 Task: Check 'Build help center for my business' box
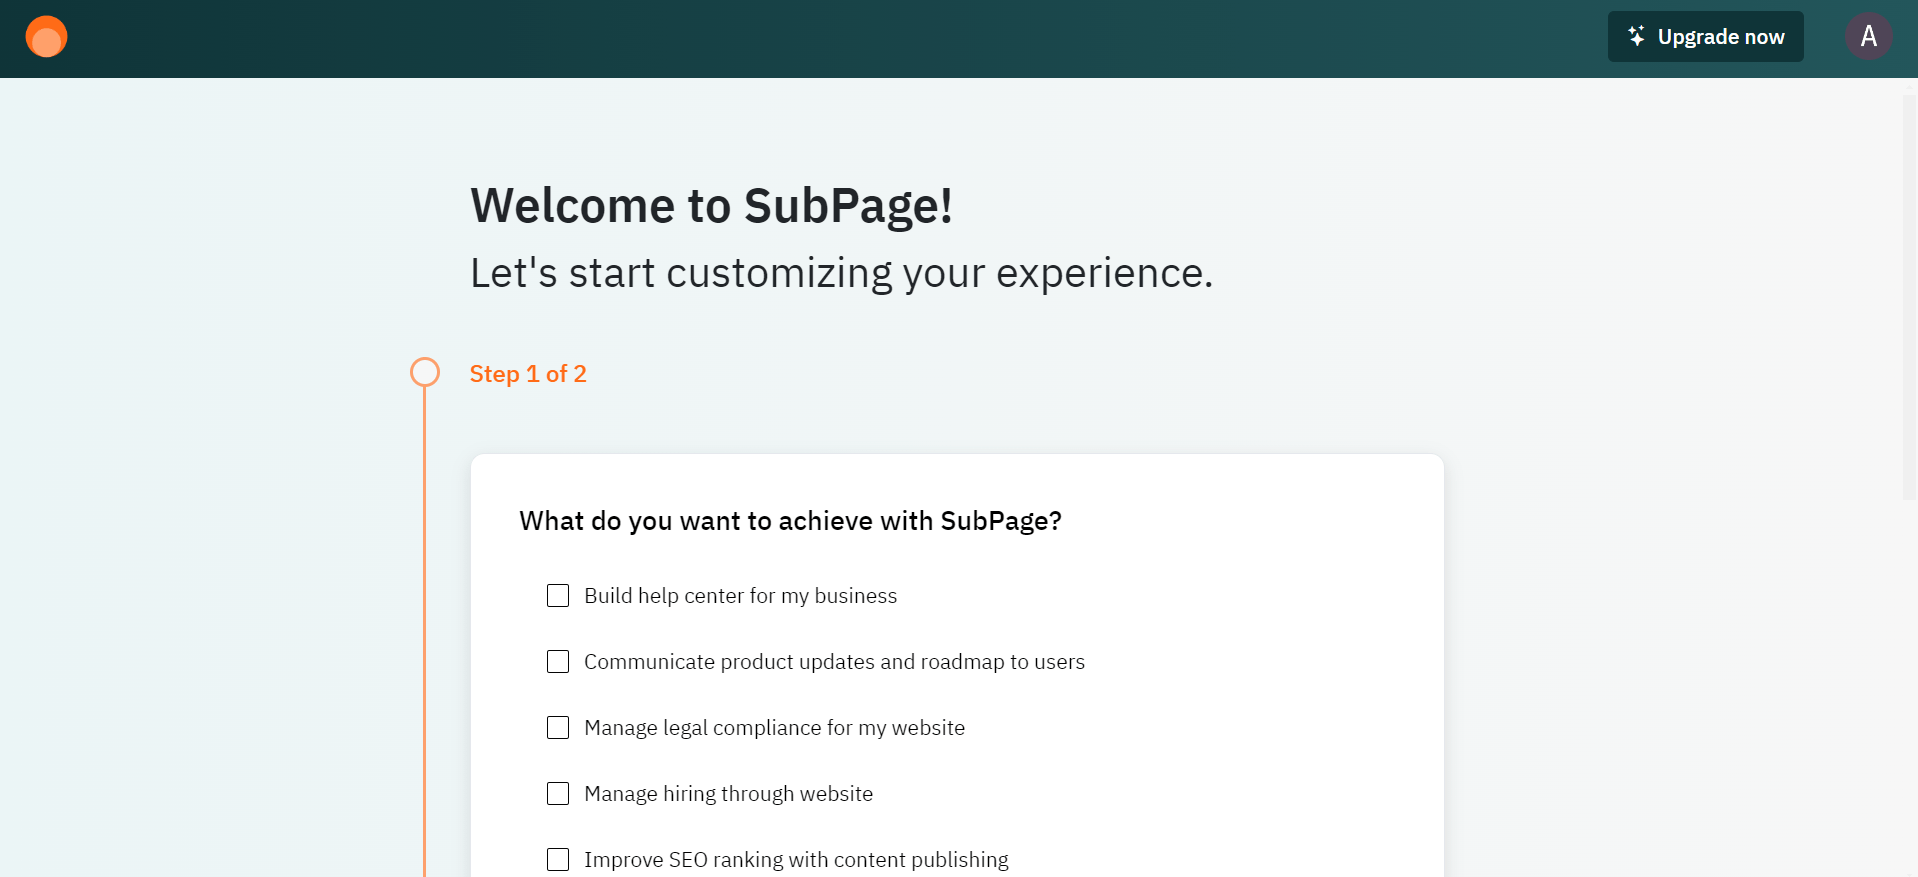(x=558, y=596)
